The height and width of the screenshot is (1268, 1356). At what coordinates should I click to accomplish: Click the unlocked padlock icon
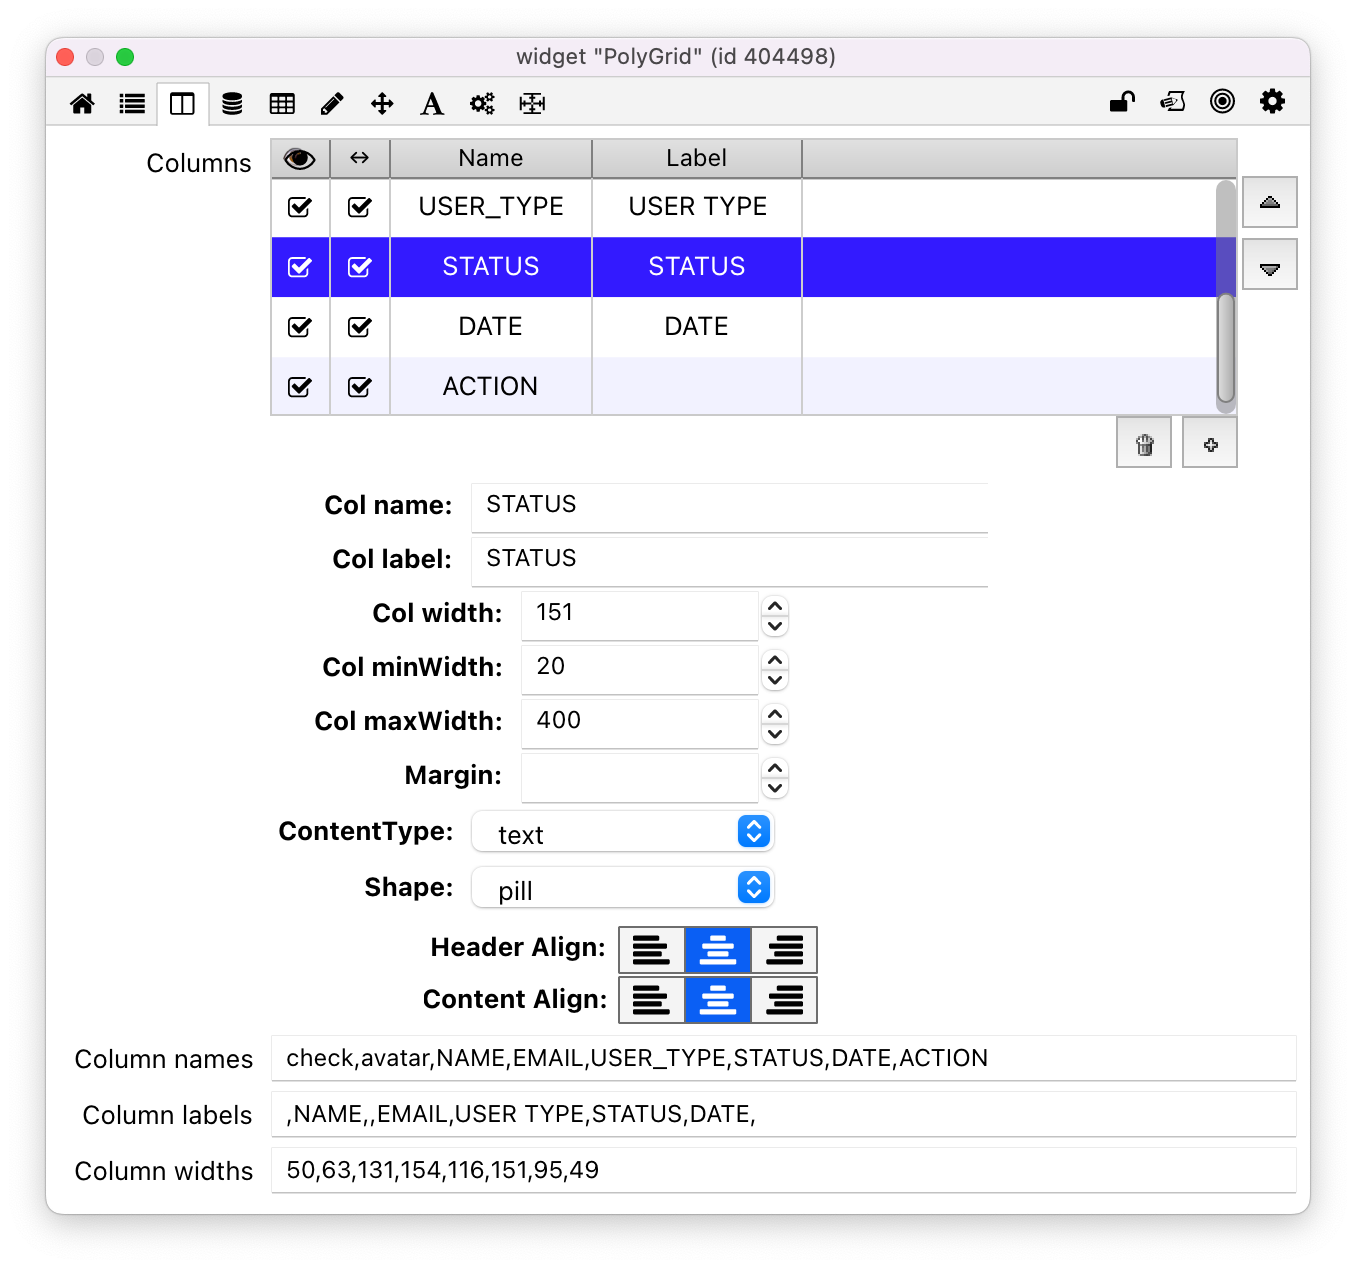tap(1122, 102)
